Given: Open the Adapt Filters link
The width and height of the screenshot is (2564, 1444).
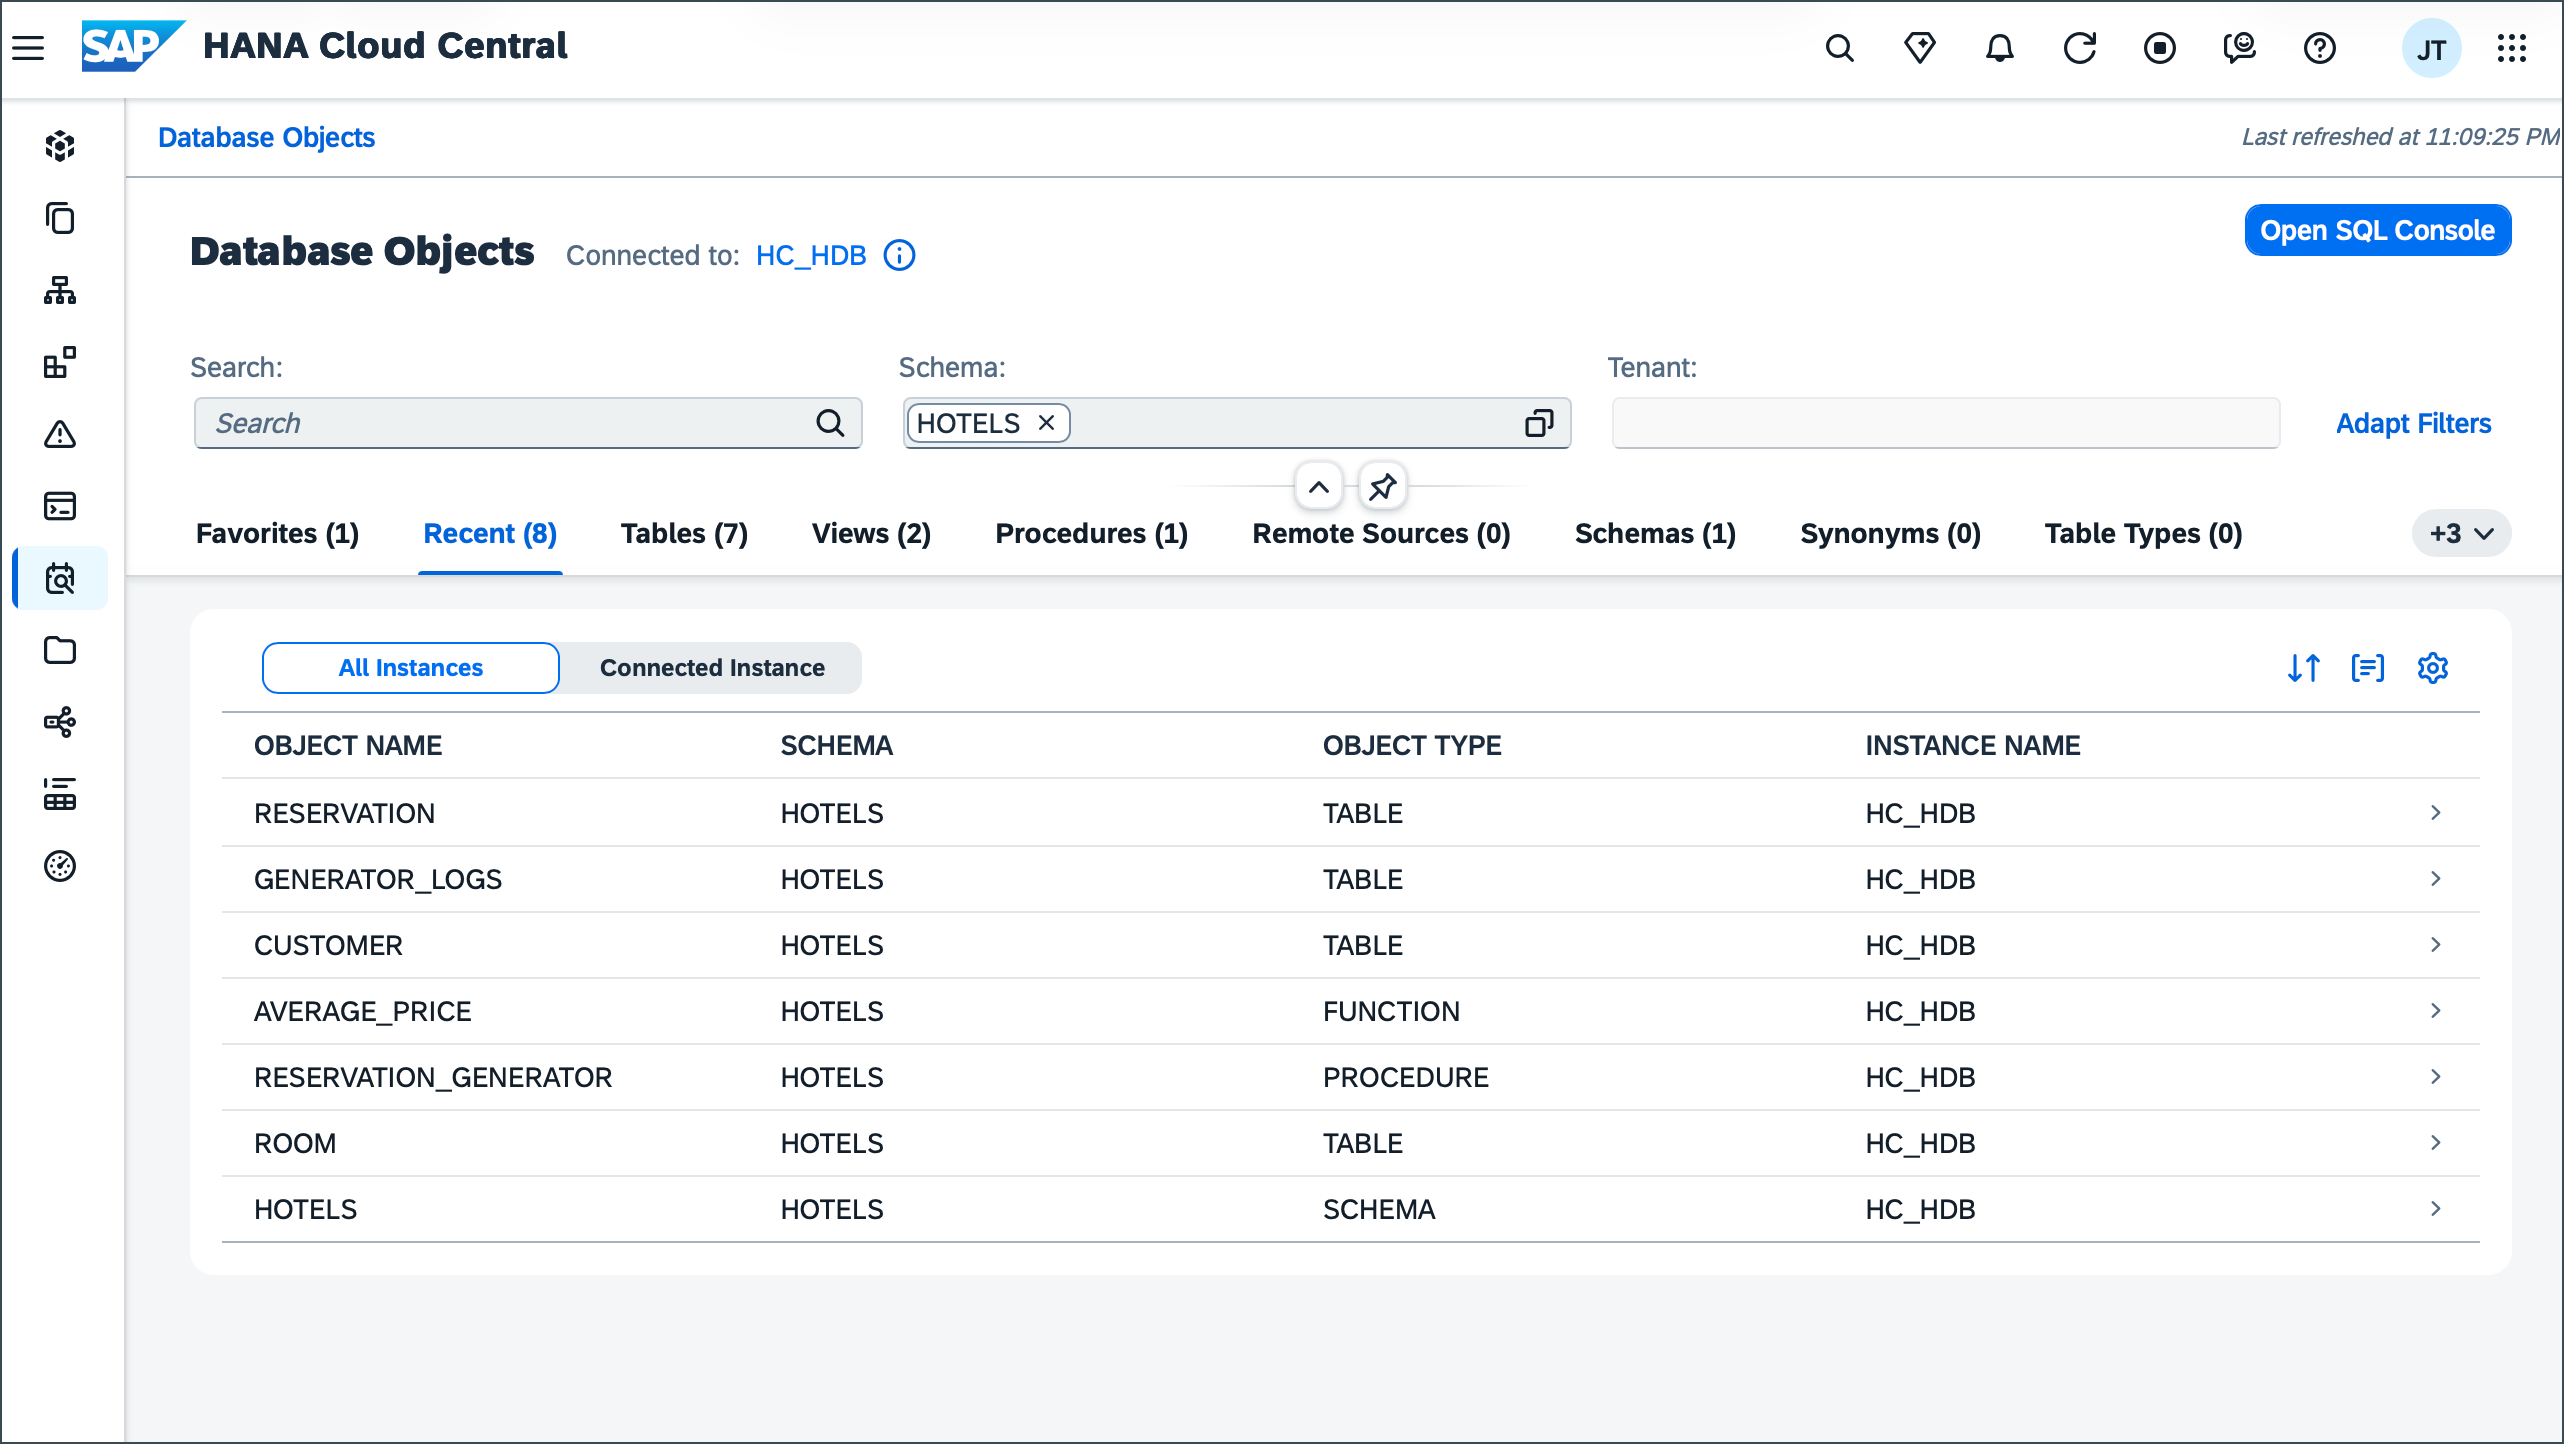Looking at the screenshot, I should [2413, 424].
